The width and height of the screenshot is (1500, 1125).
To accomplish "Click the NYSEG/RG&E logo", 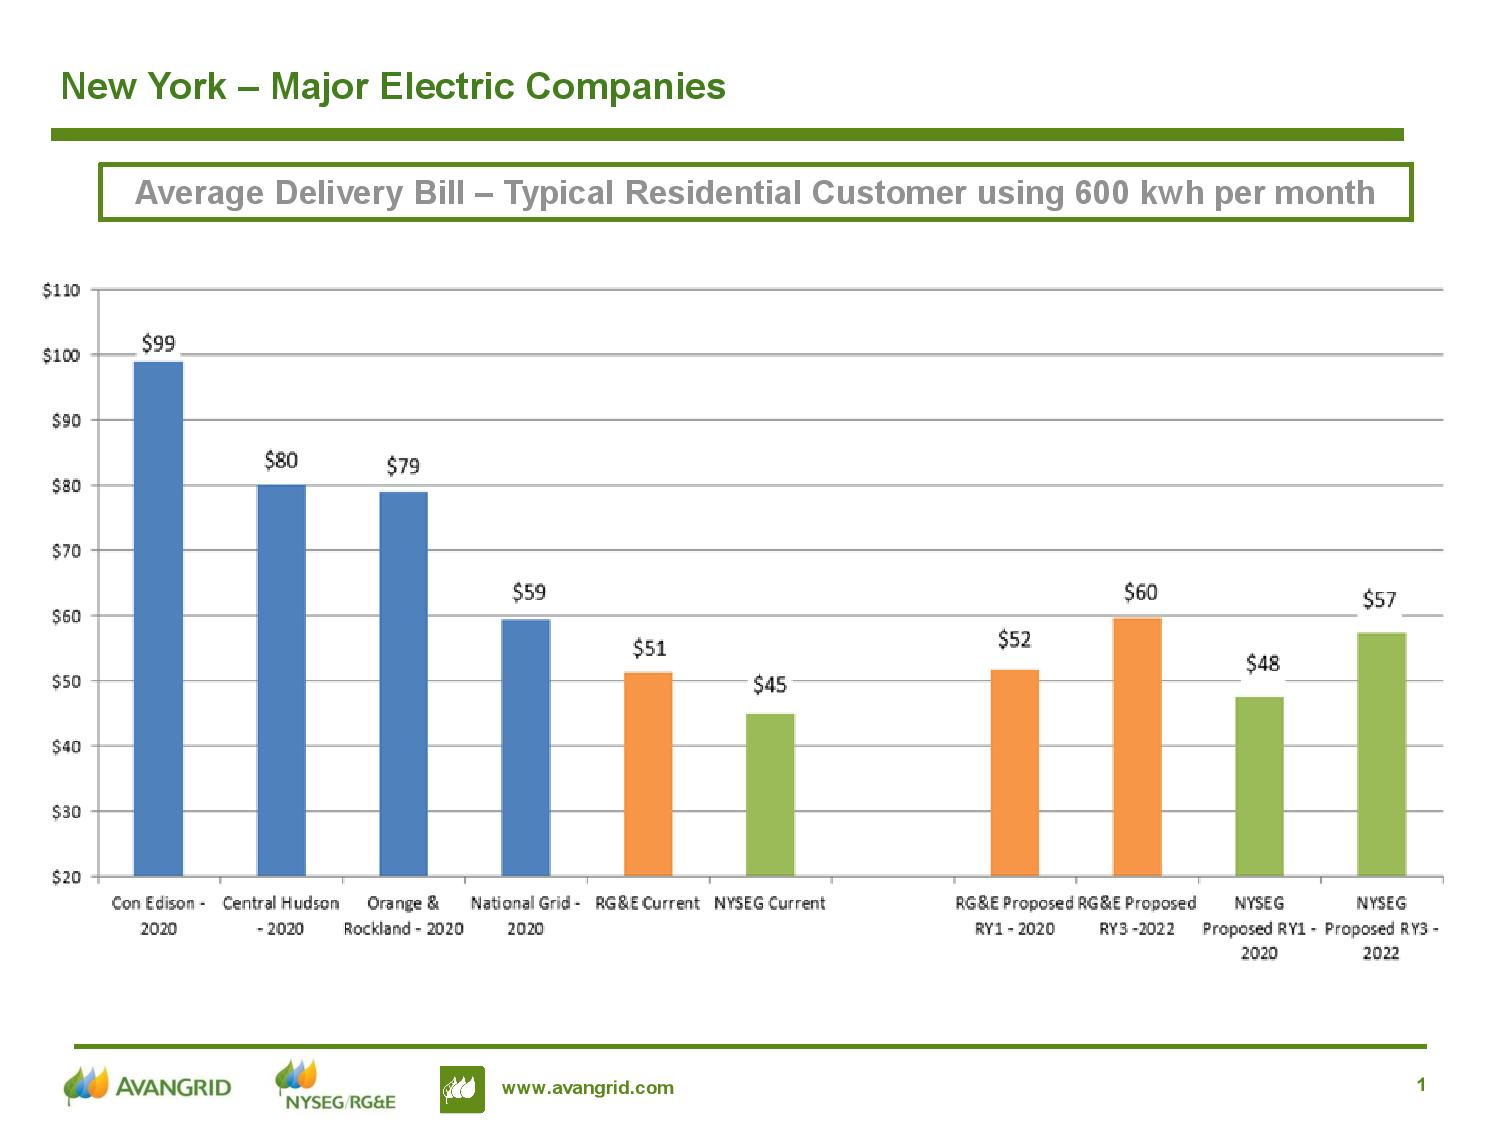I will click(x=336, y=1085).
